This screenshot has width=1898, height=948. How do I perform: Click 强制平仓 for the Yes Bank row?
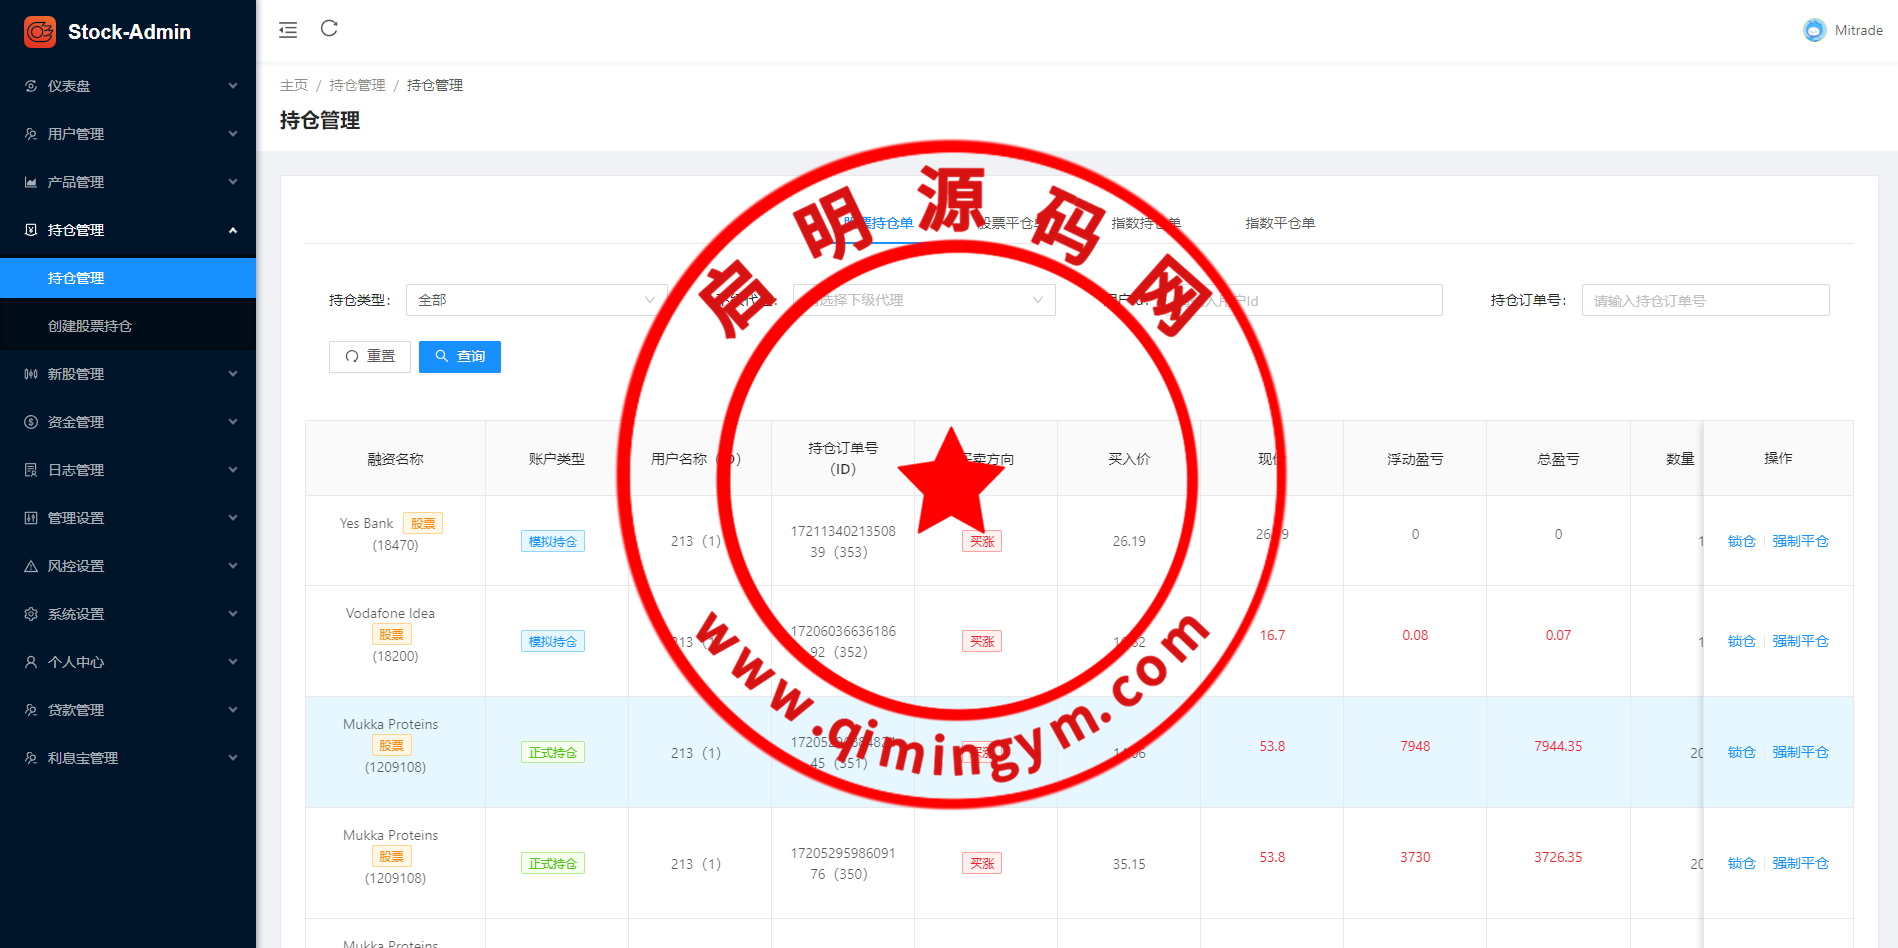(x=1800, y=541)
